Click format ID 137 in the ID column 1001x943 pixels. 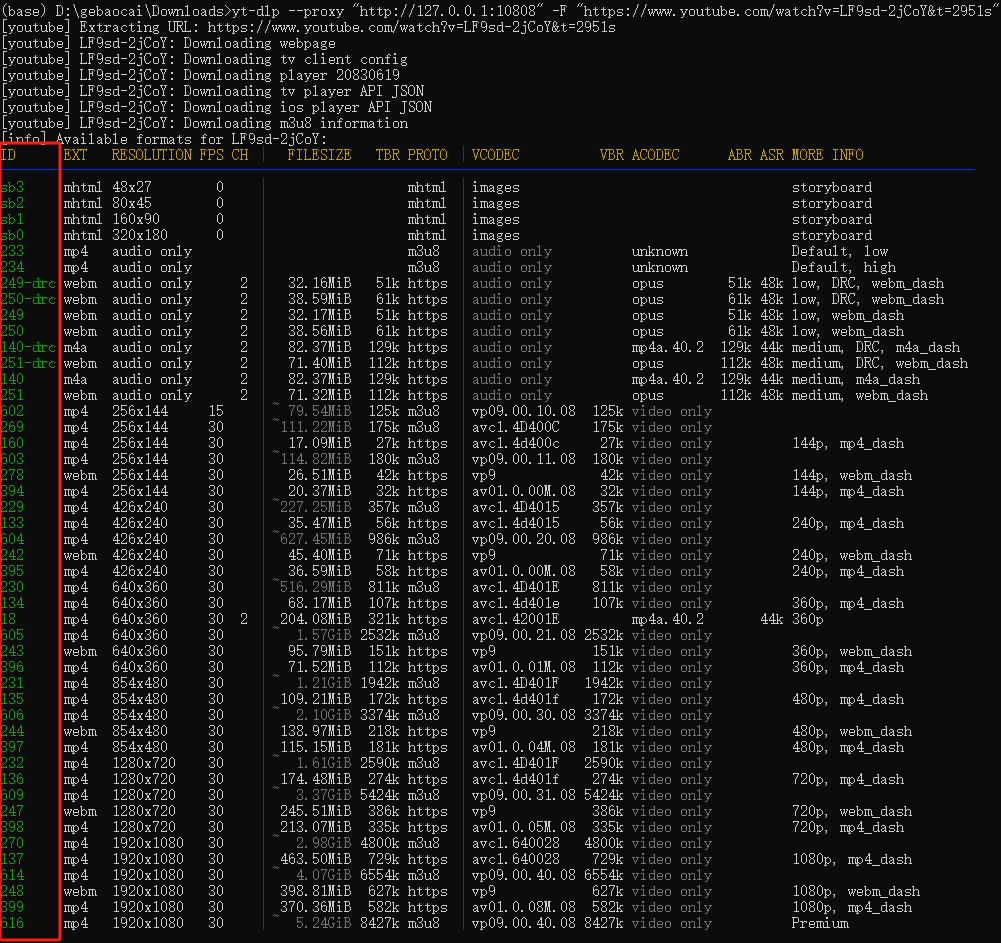13,859
